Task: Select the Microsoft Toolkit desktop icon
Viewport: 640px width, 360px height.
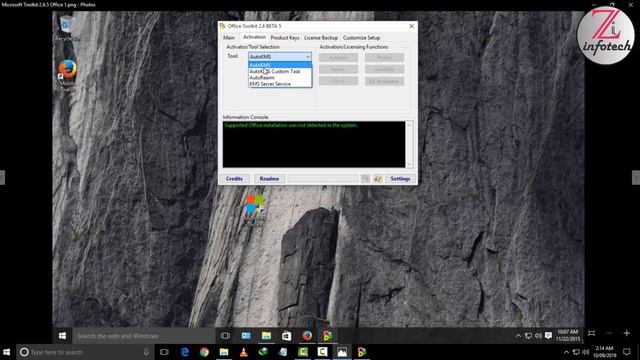Action: tap(256, 210)
